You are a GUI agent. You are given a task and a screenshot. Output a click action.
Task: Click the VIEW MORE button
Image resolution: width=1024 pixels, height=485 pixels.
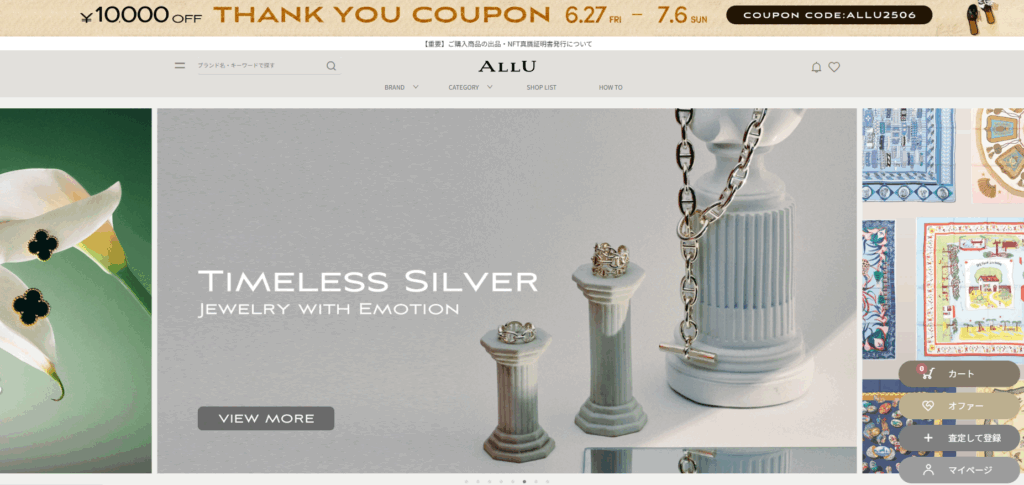tap(266, 418)
